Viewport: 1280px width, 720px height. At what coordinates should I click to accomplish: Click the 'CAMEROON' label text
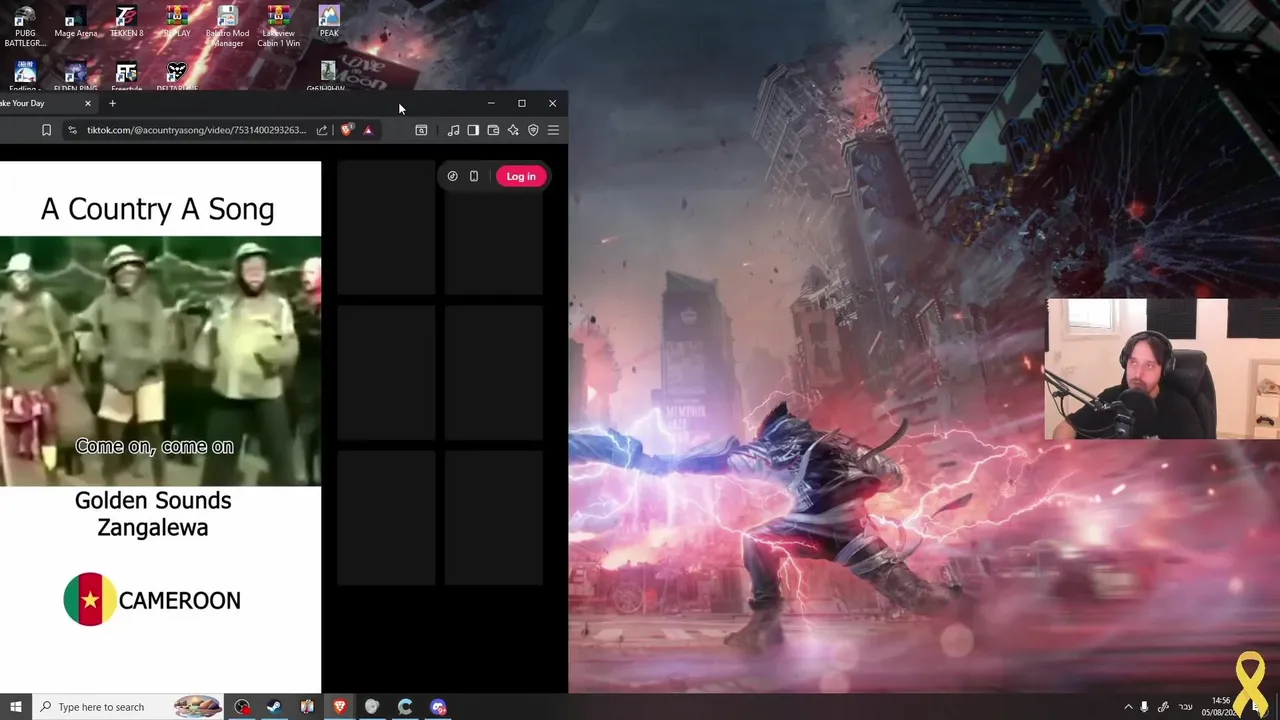coord(180,600)
